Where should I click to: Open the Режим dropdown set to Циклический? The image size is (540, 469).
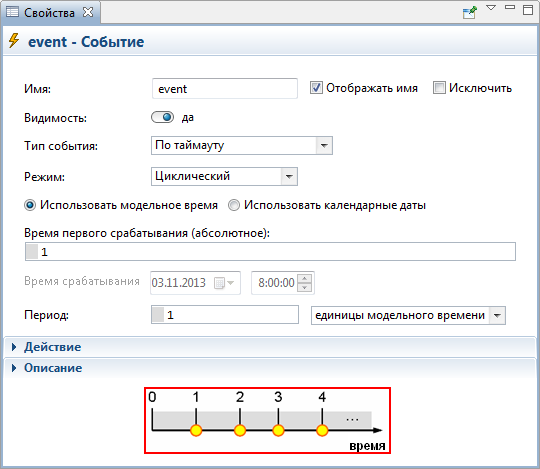coord(224,176)
